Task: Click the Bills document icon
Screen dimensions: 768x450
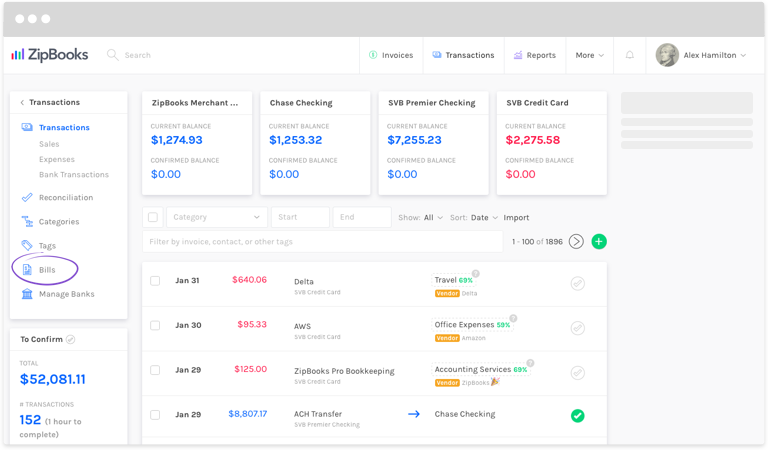Action: 27,270
